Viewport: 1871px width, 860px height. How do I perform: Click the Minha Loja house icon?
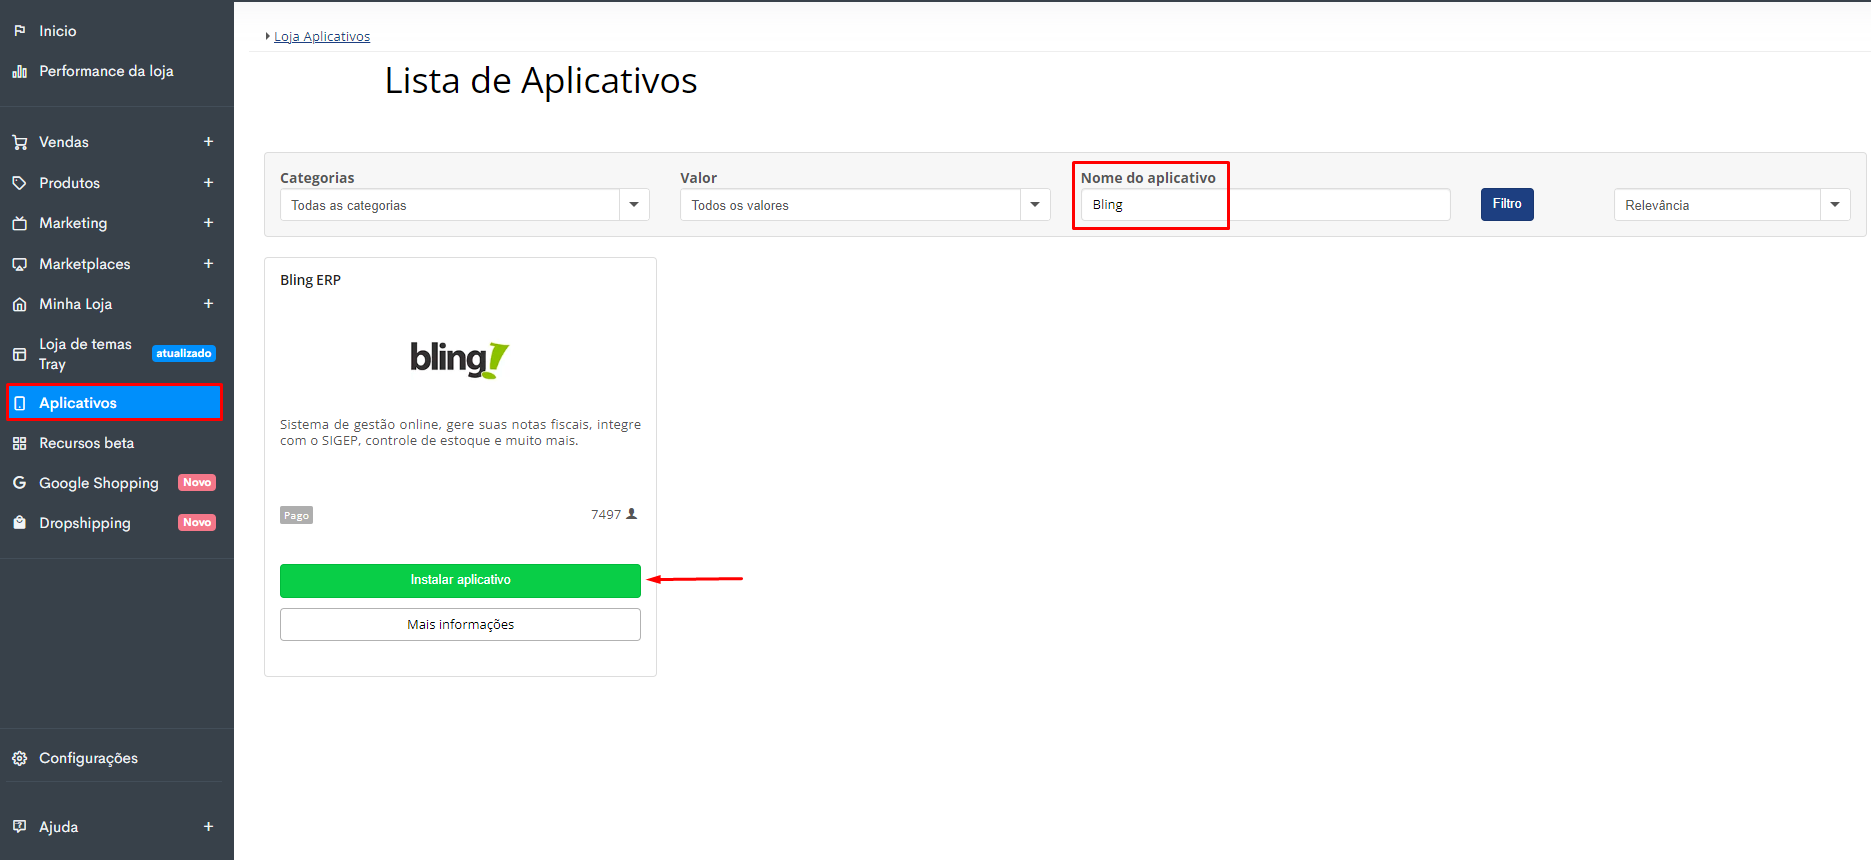(19, 304)
